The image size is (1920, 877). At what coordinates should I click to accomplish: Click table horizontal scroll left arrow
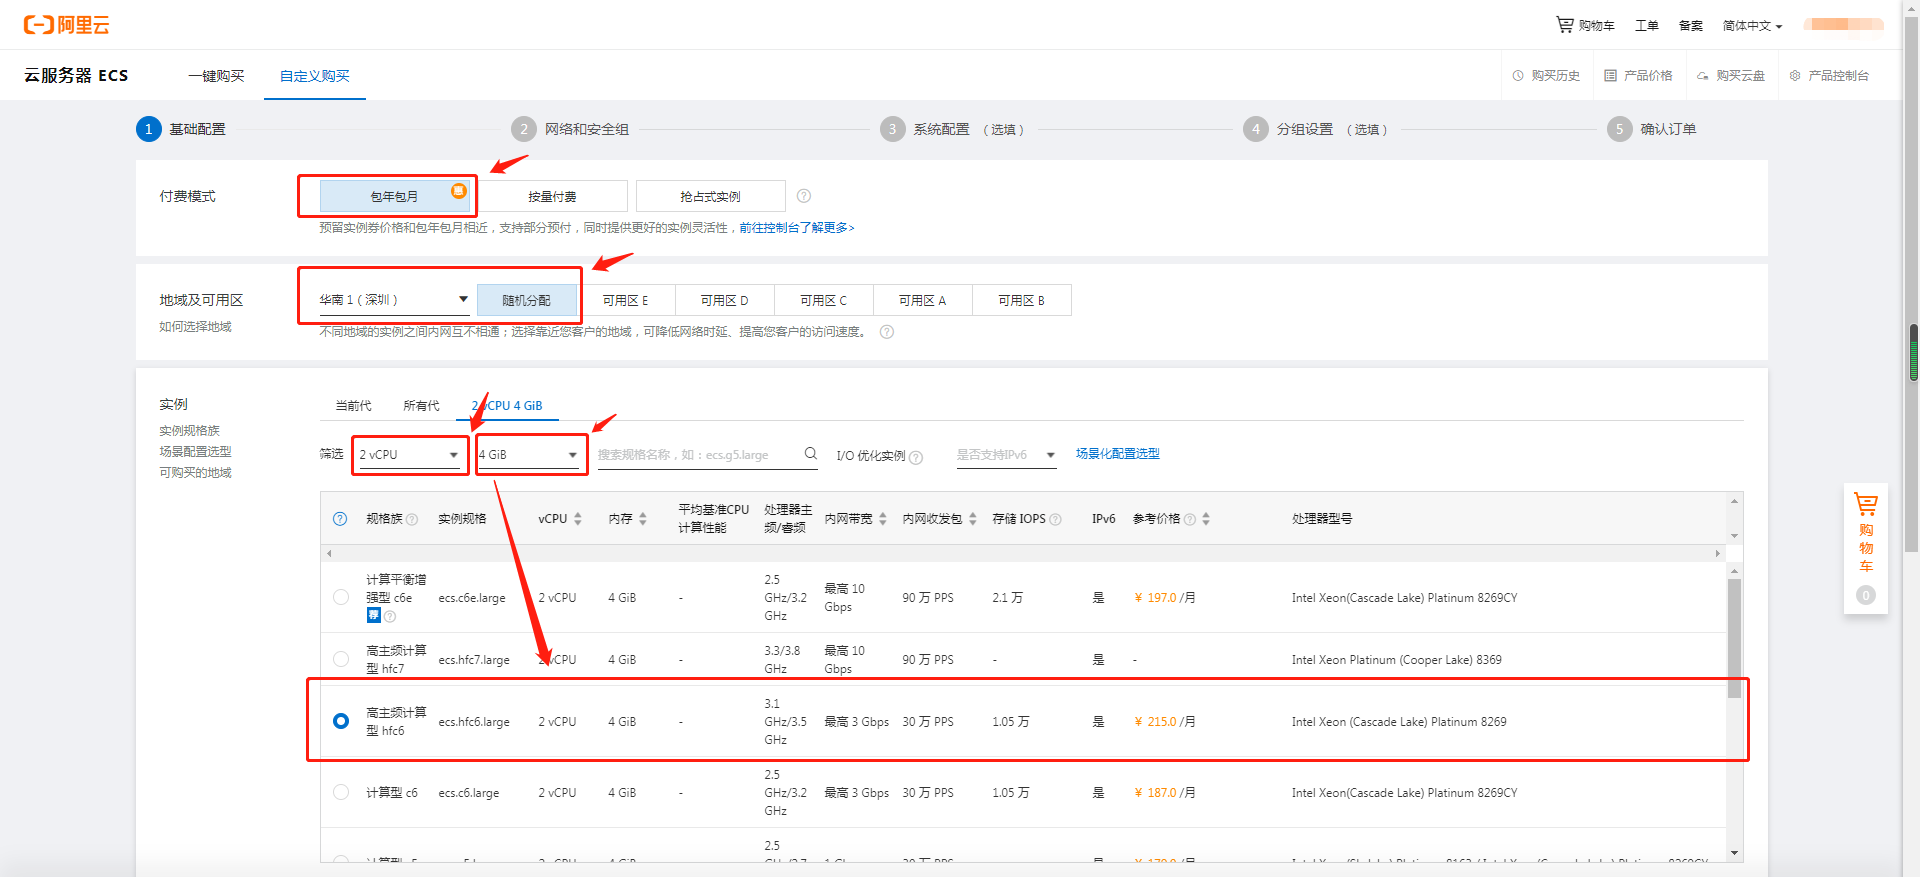click(x=329, y=553)
